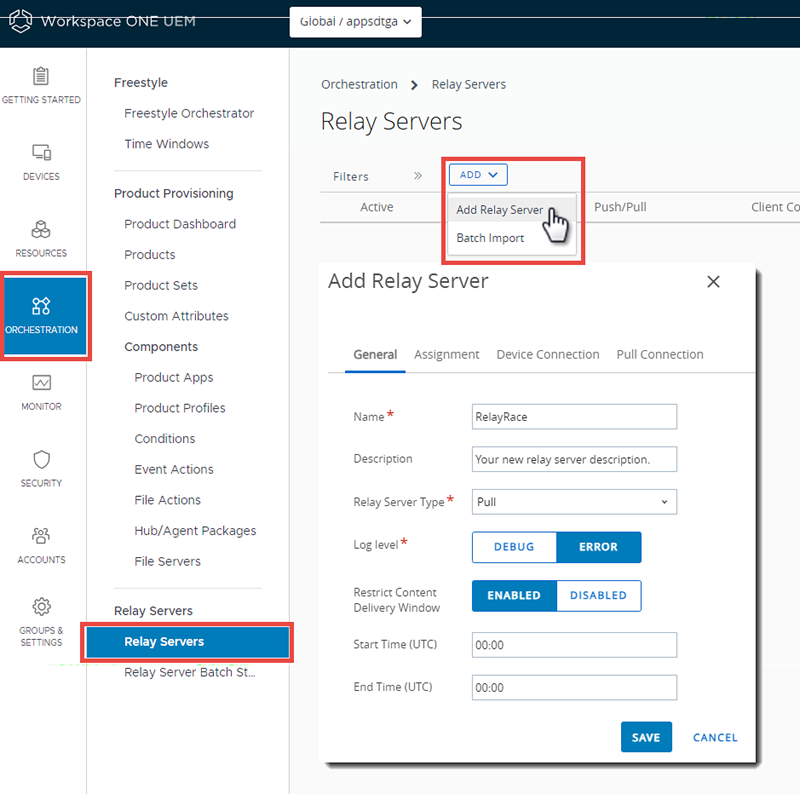Open the Resources cubes icon
800x794 pixels.
point(41,230)
